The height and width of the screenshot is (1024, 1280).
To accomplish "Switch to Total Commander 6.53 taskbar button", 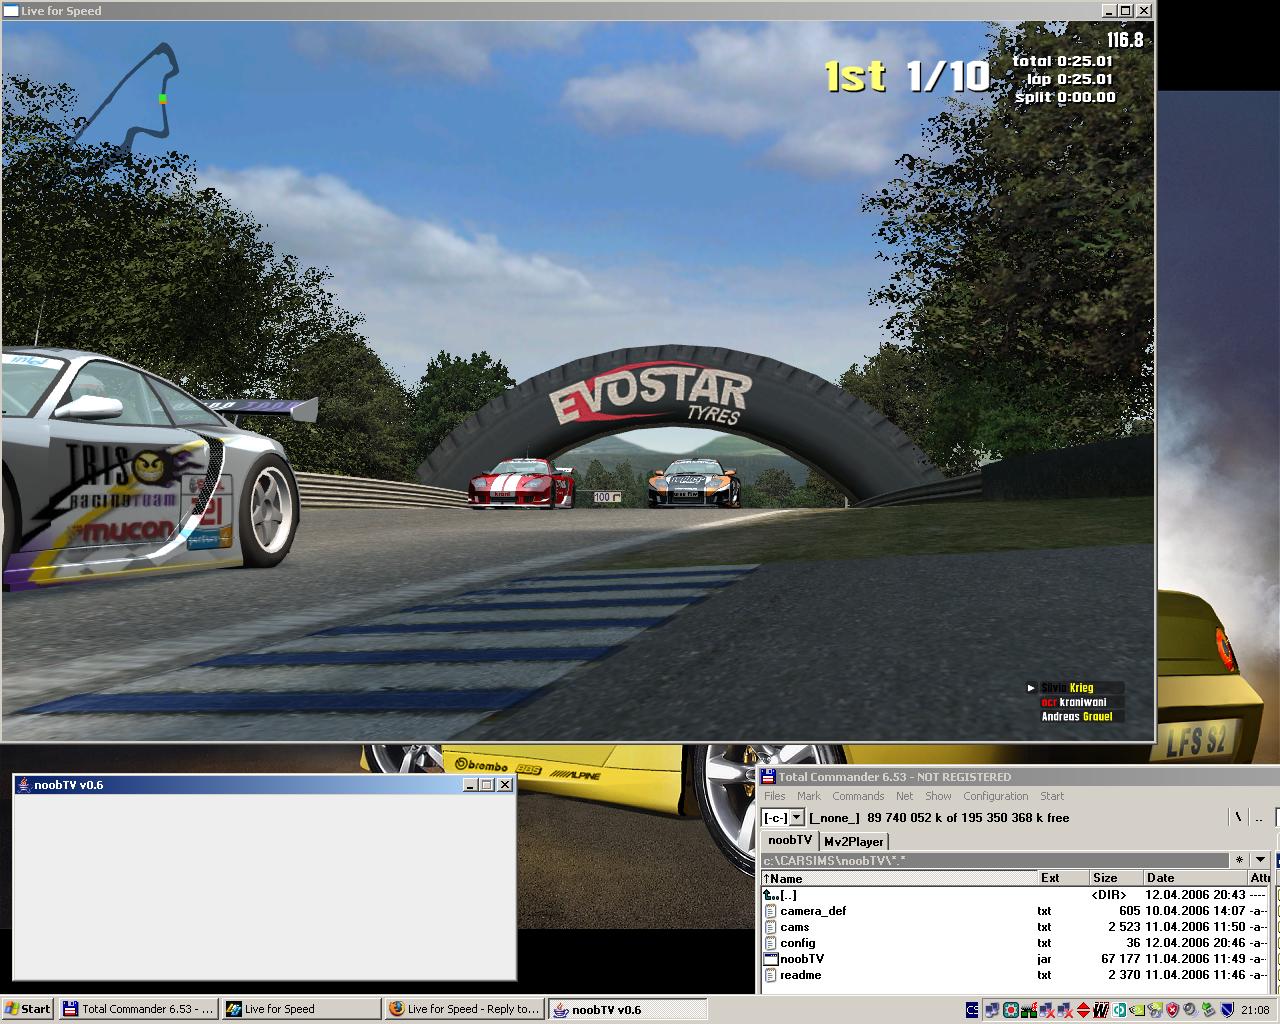I will pos(138,1009).
